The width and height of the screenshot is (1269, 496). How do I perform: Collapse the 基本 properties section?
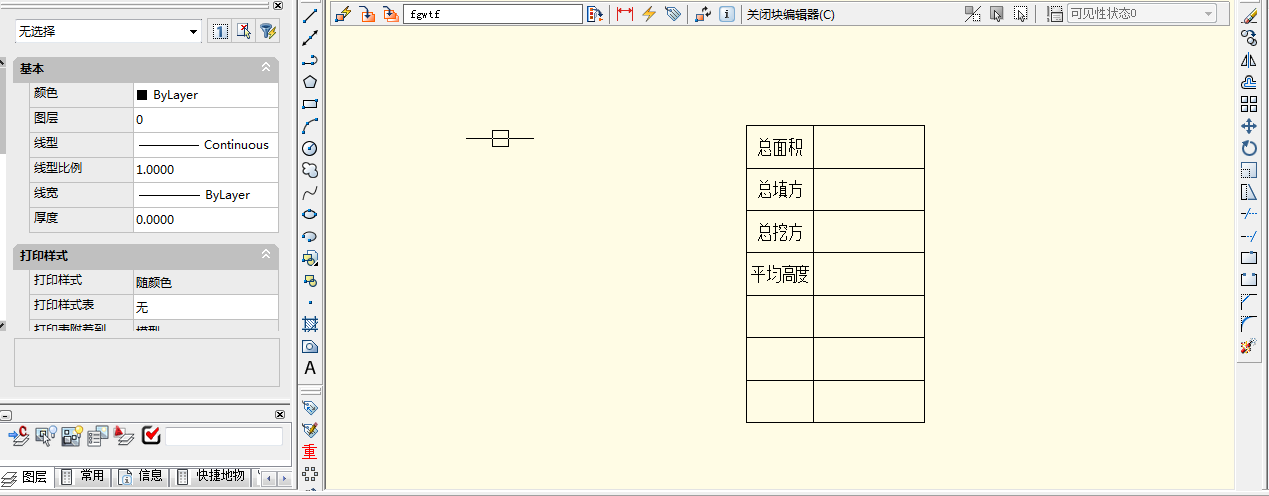click(266, 68)
